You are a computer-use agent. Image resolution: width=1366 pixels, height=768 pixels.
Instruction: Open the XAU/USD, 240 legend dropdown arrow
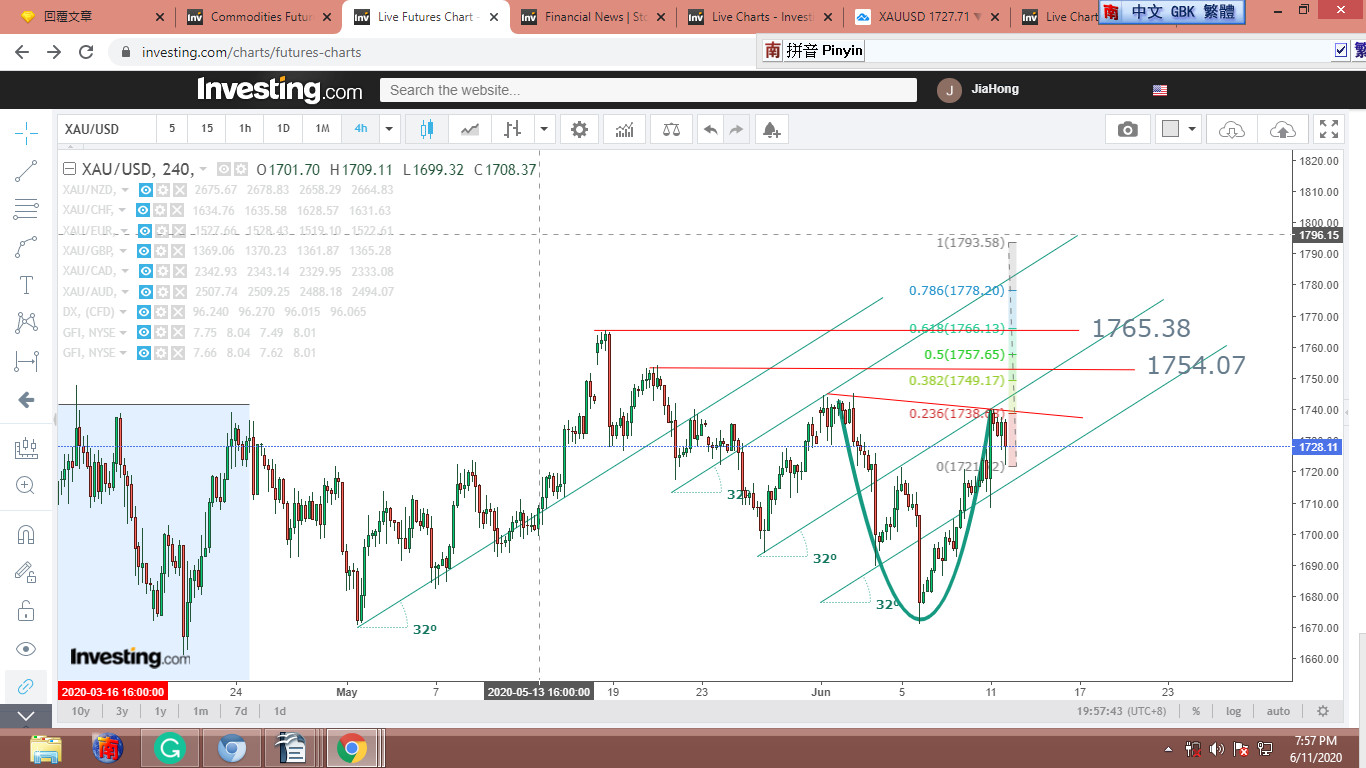click(x=203, y=170)
